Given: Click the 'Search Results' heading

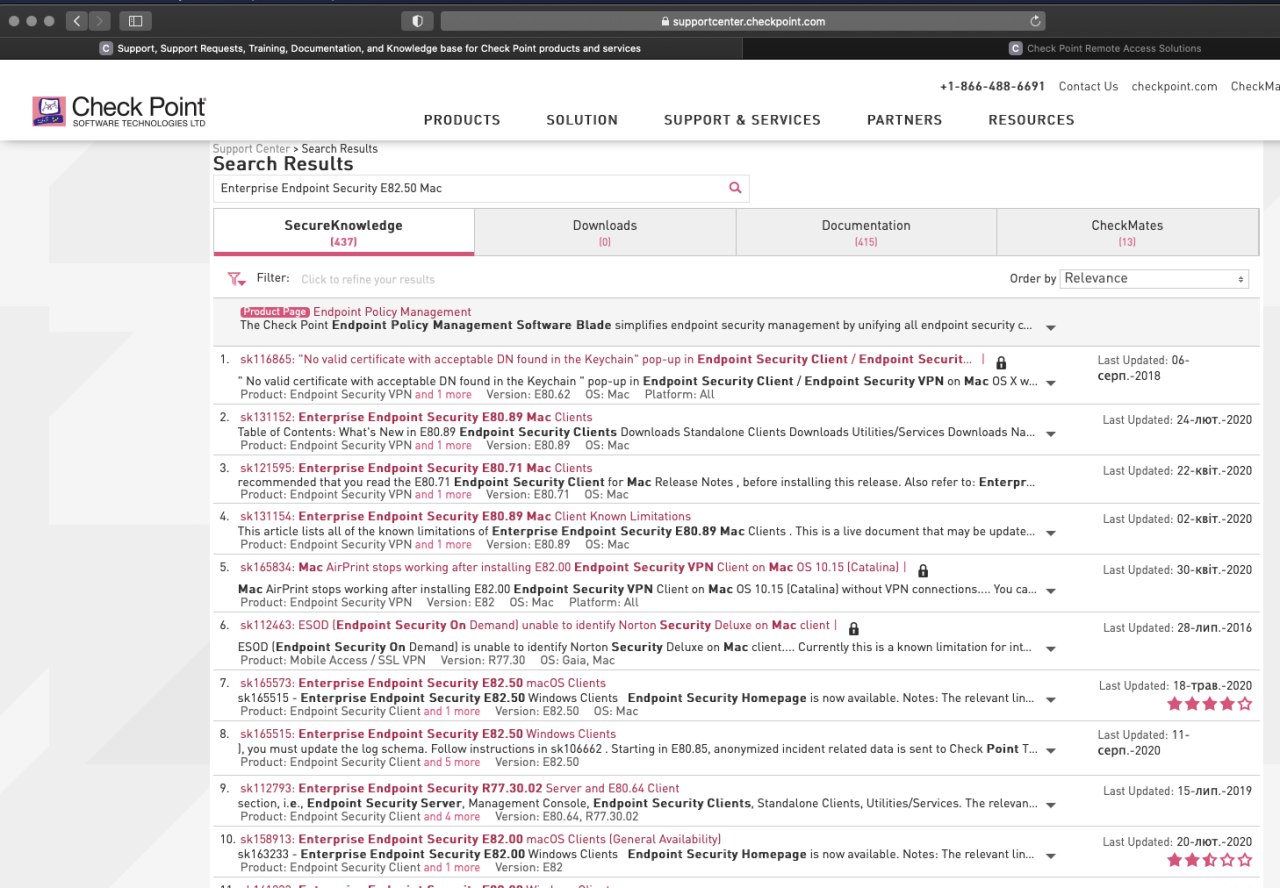Looking at the screenshot, I should [x=283, y=164].
